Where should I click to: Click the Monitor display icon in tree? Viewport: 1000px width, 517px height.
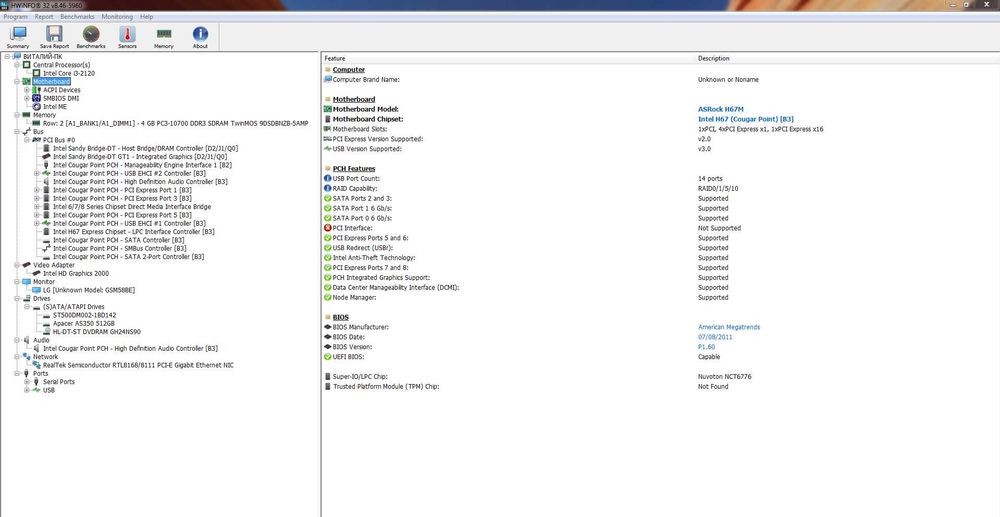(x=27, y=281)
